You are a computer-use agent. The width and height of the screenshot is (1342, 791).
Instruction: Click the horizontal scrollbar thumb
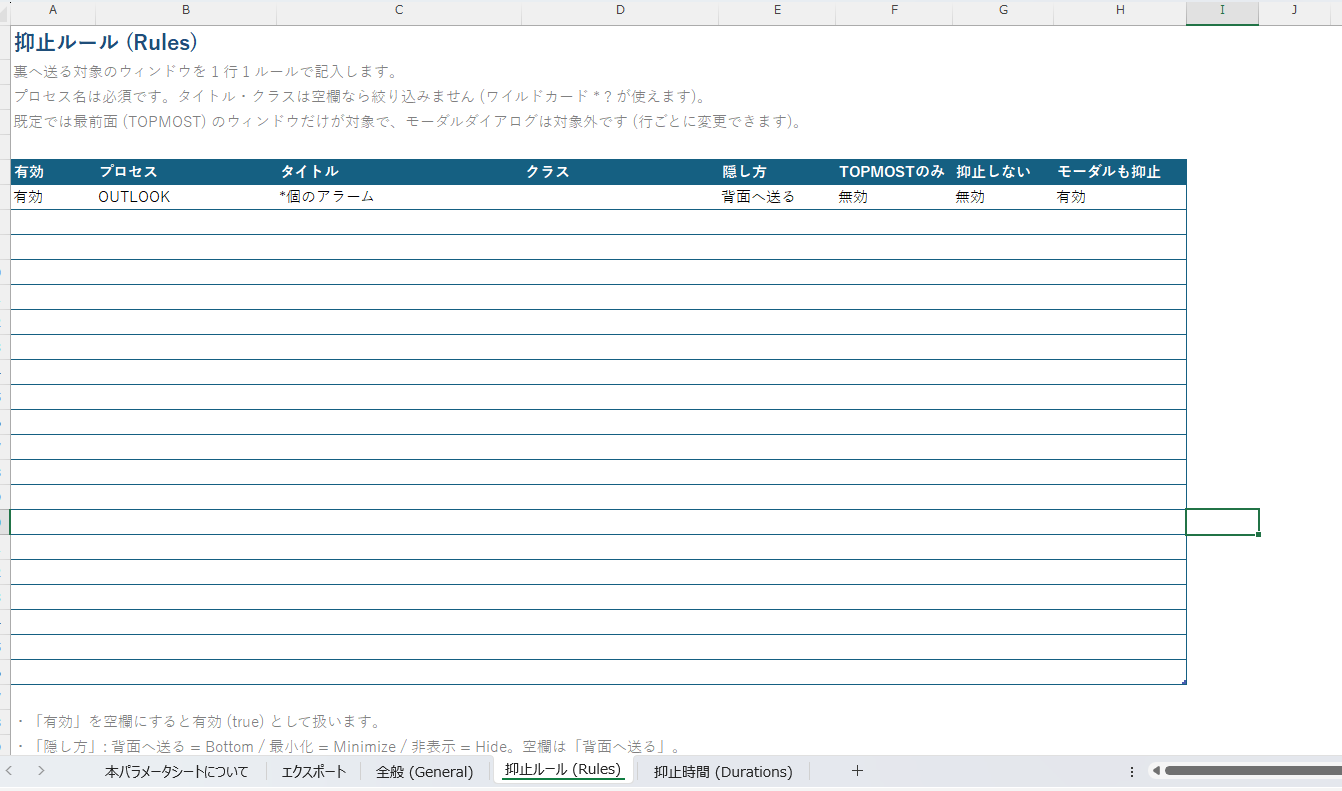[x=1252, y=771]
